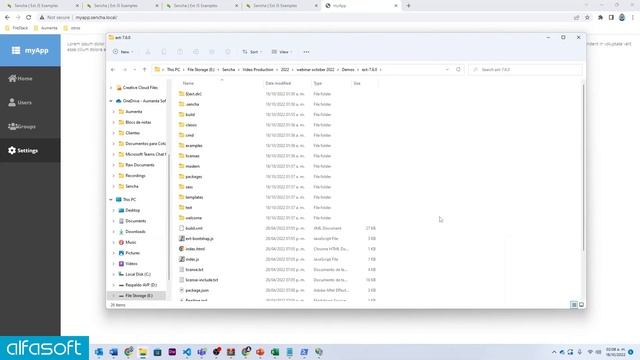Expand the Desktop node in navigation pane

114,210
